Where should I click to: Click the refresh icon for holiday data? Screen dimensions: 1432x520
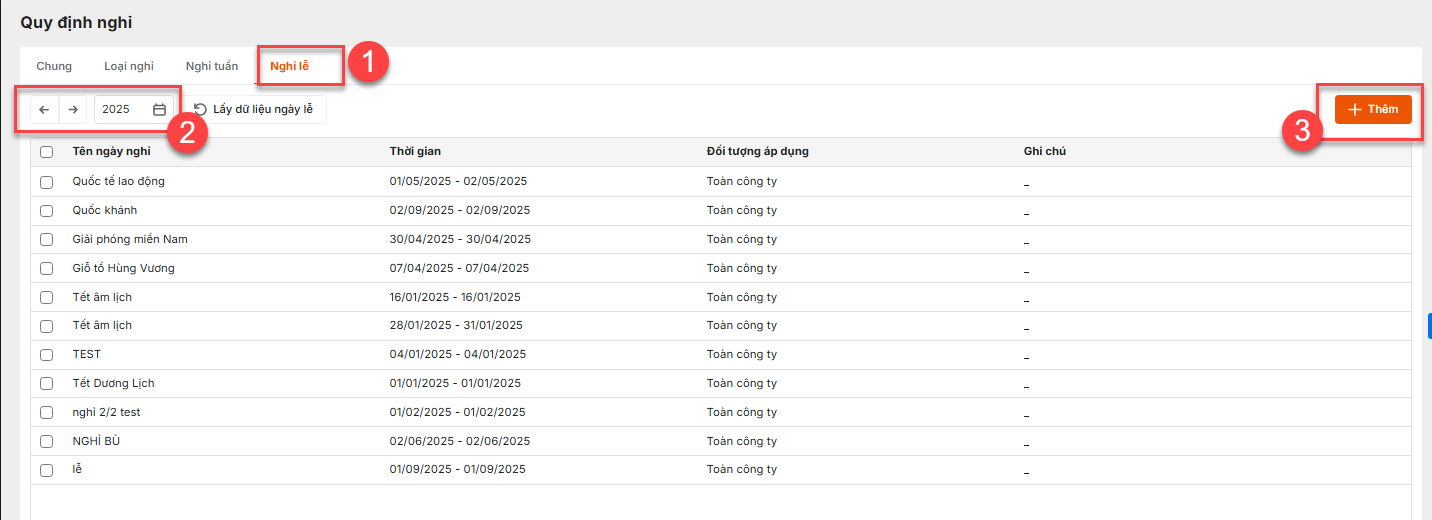200,110
